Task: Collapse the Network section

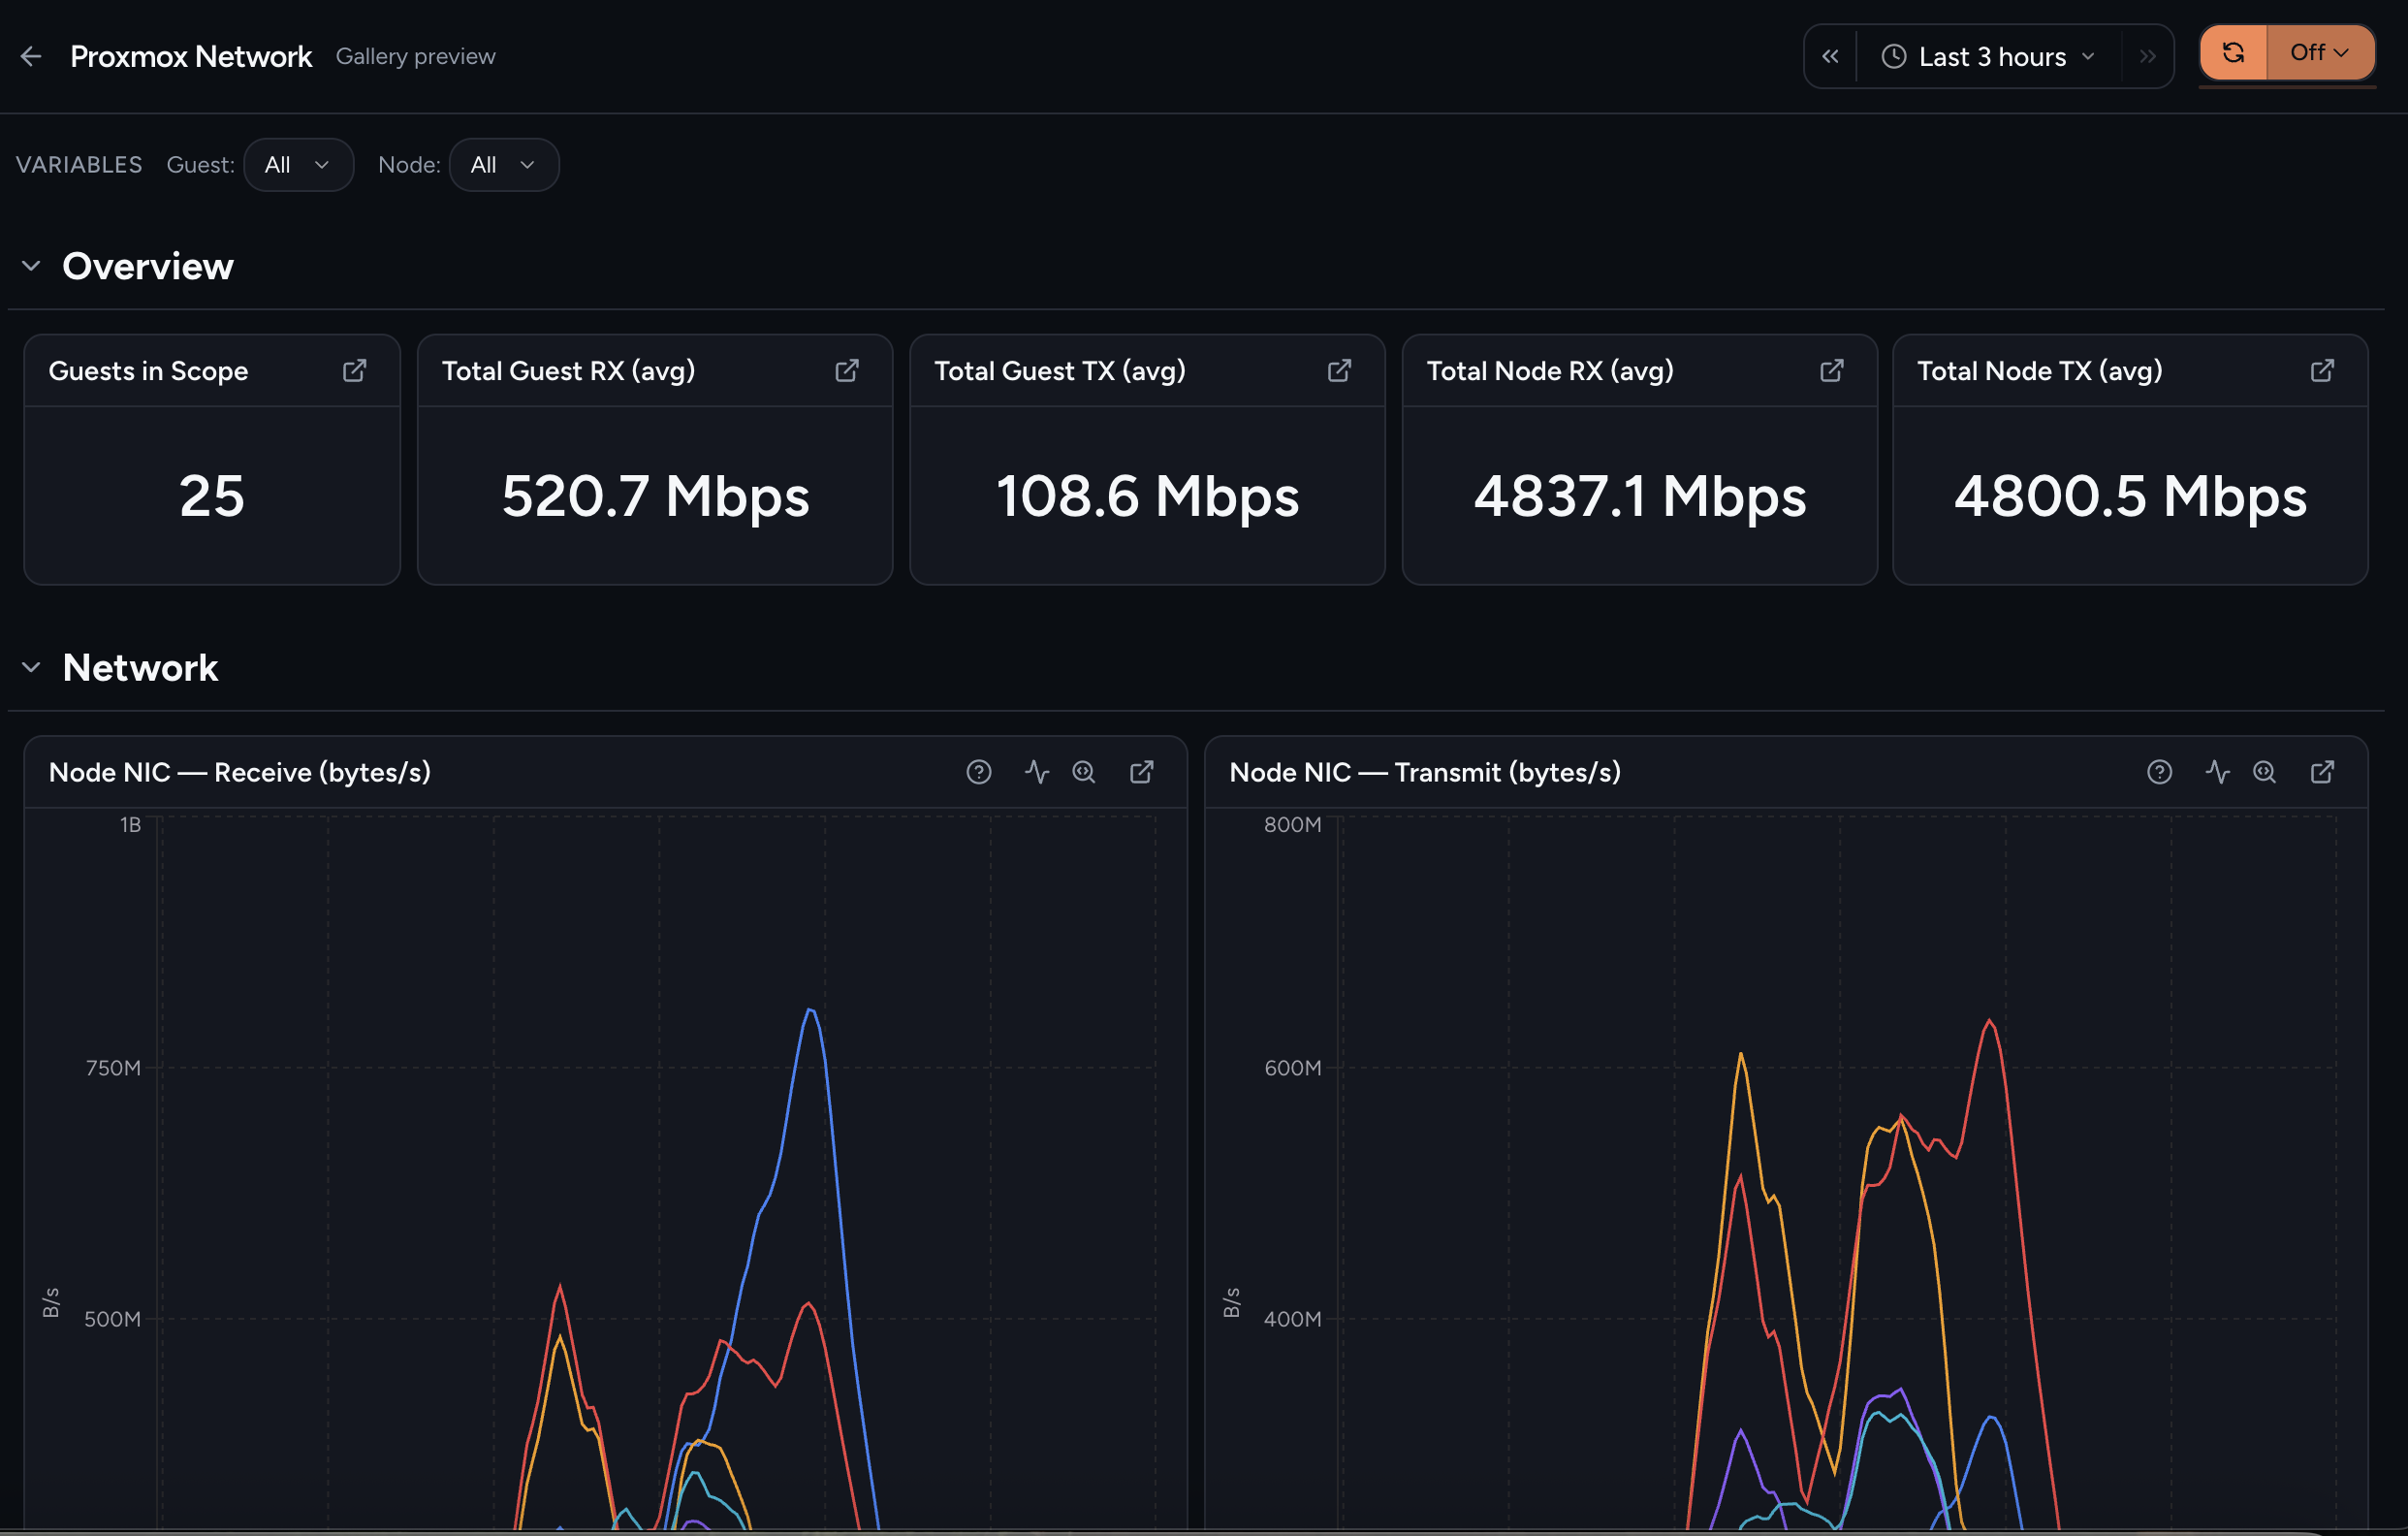Action: click(x=31, y=667)
